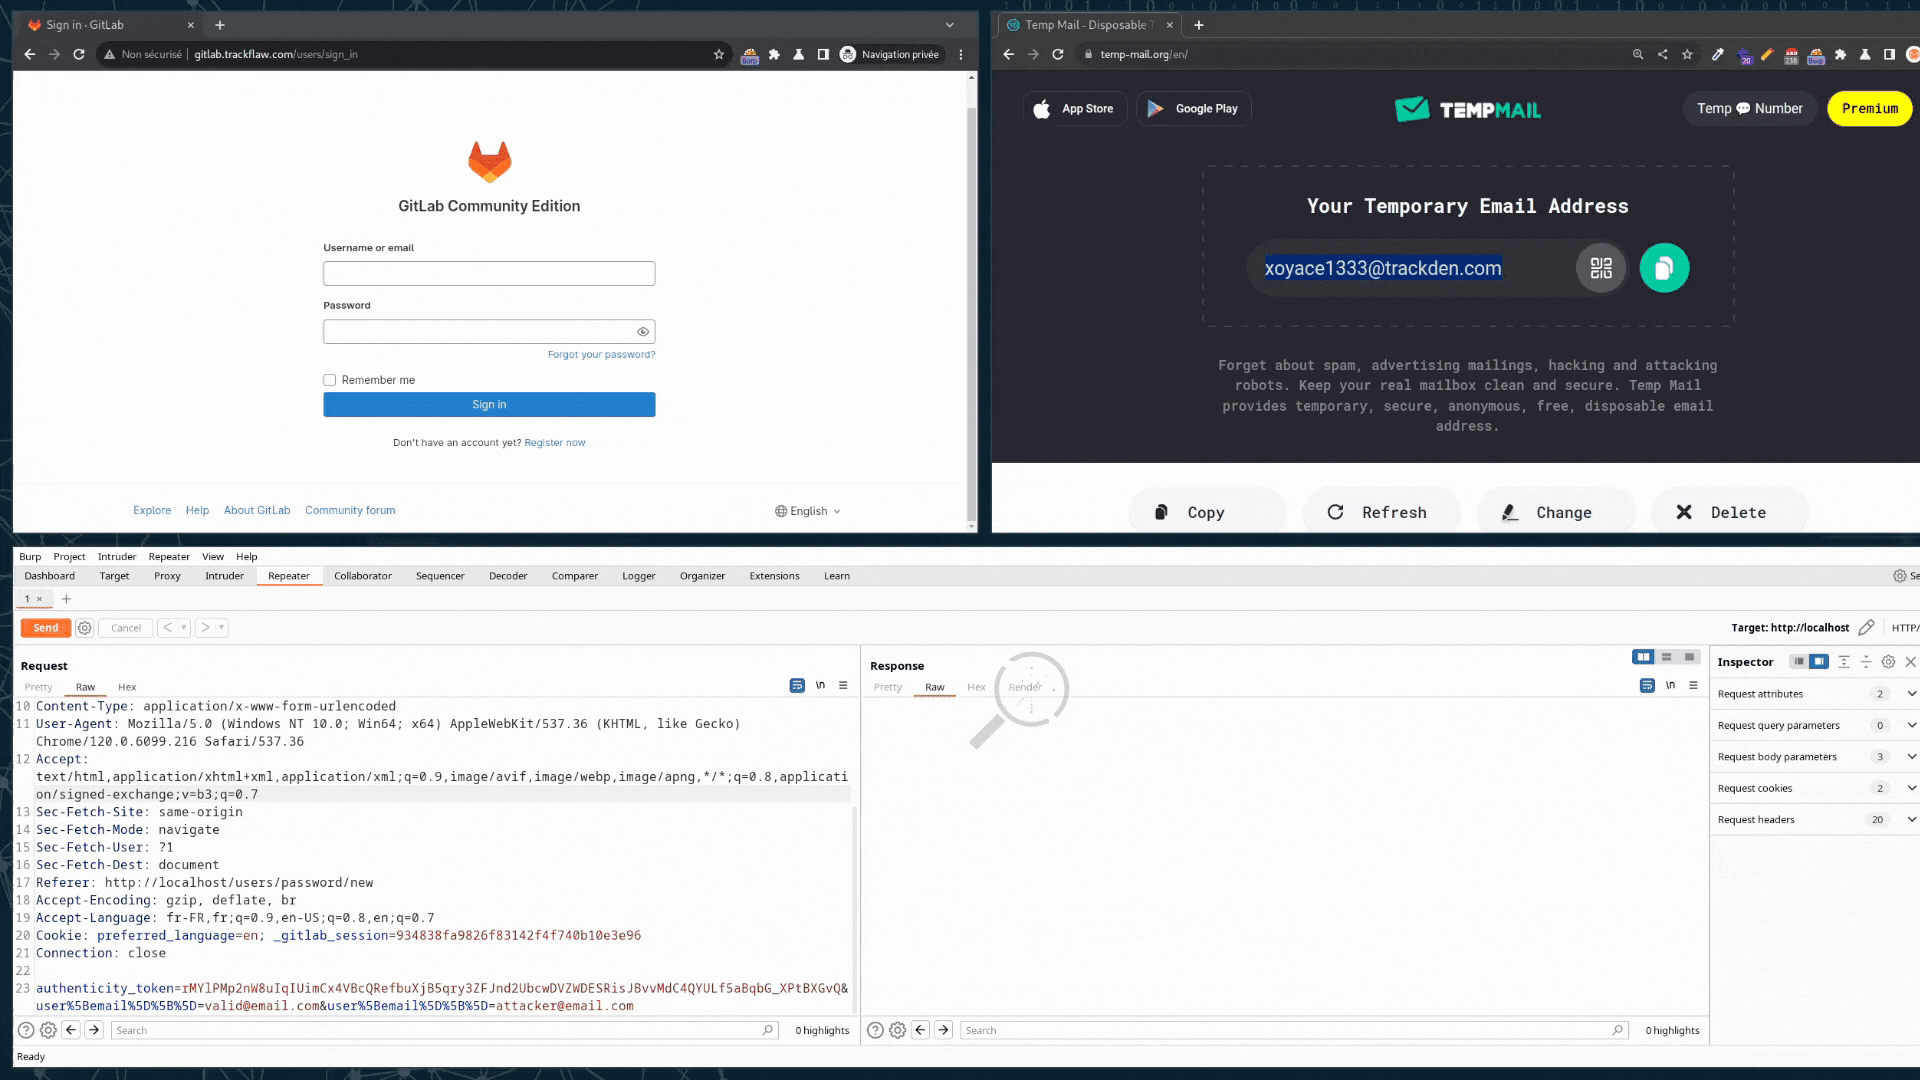Follow the Register now link
Image resolution: width=1920 pixels, height=1080 pixels.
coord(555,443)
